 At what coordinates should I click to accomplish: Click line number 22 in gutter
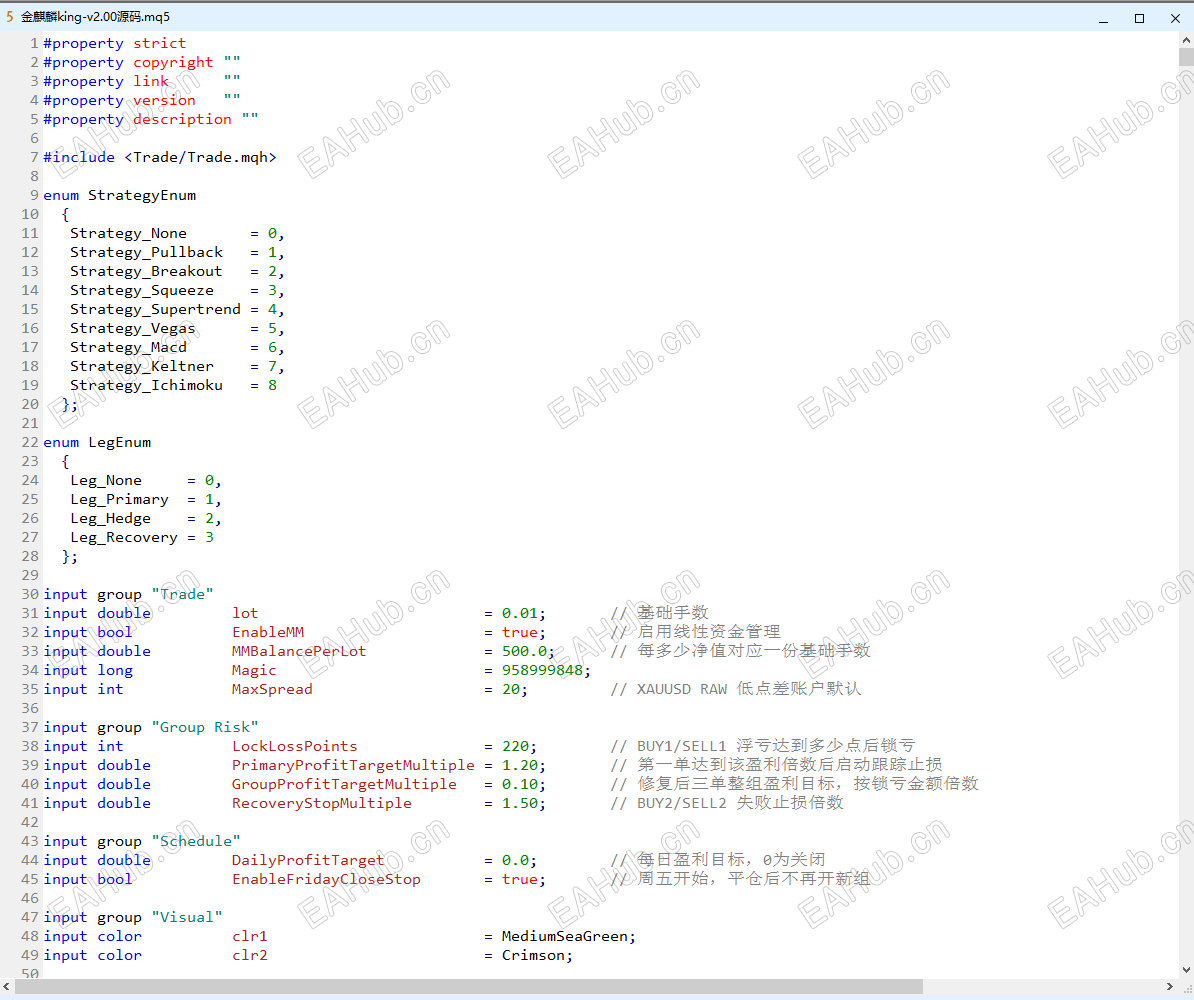[x=30, y=442]
